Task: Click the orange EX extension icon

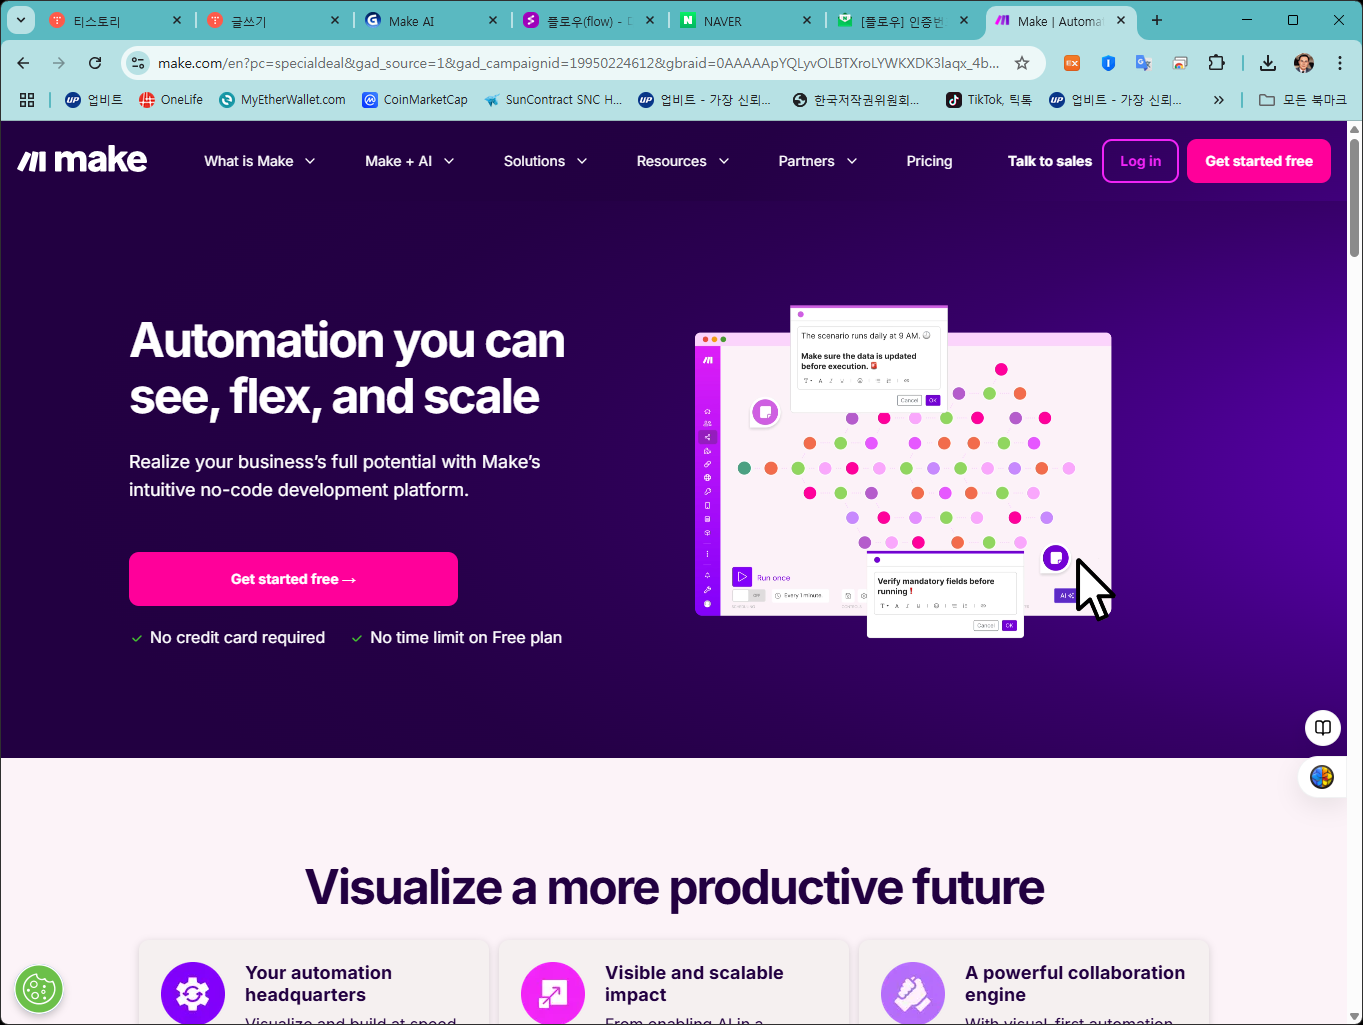Action: click(1072, 63)
